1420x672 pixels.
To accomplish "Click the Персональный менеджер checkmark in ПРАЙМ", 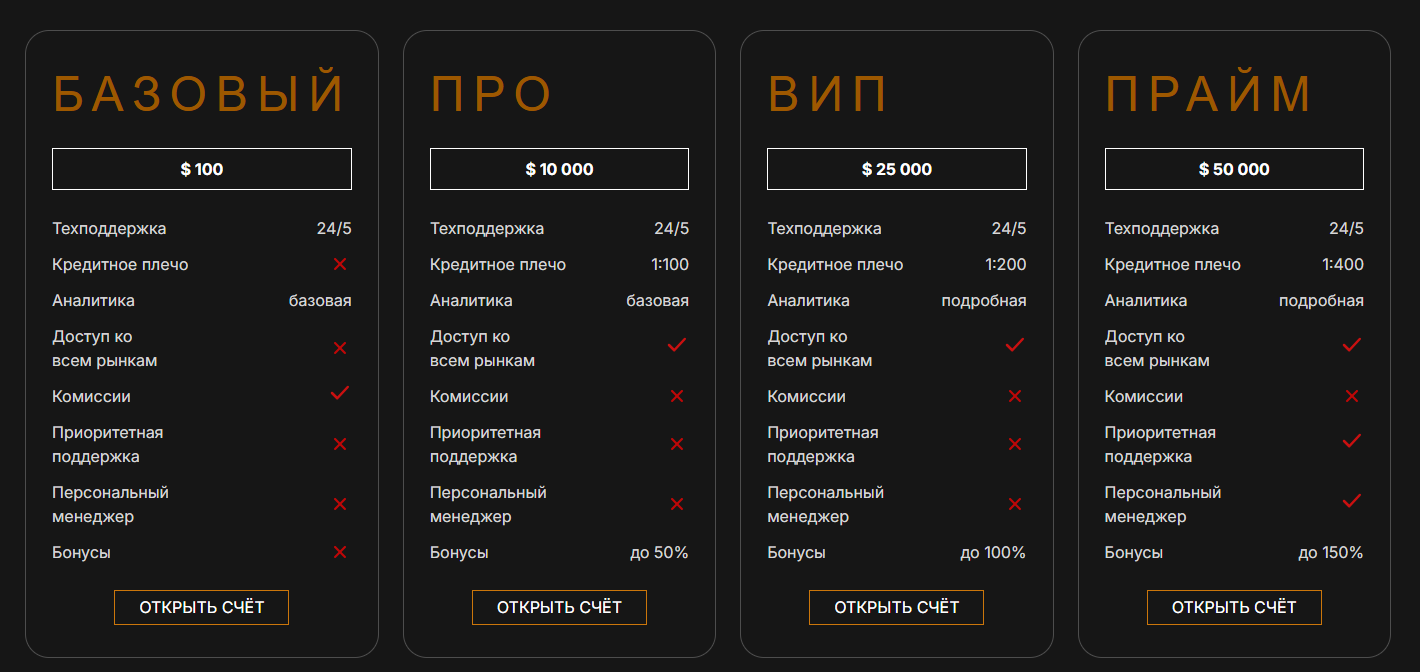I will click(1352, 500).
